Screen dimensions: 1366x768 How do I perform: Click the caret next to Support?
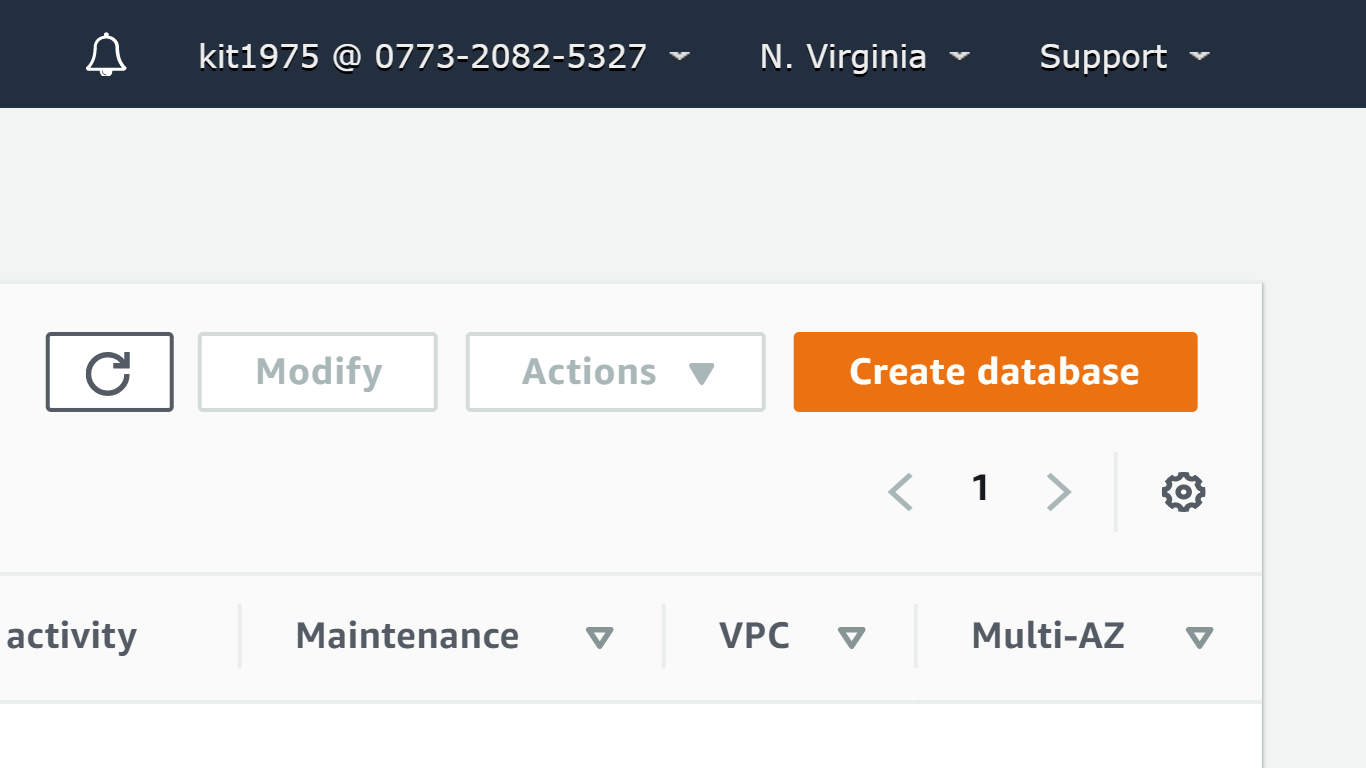click(1200, 56)
